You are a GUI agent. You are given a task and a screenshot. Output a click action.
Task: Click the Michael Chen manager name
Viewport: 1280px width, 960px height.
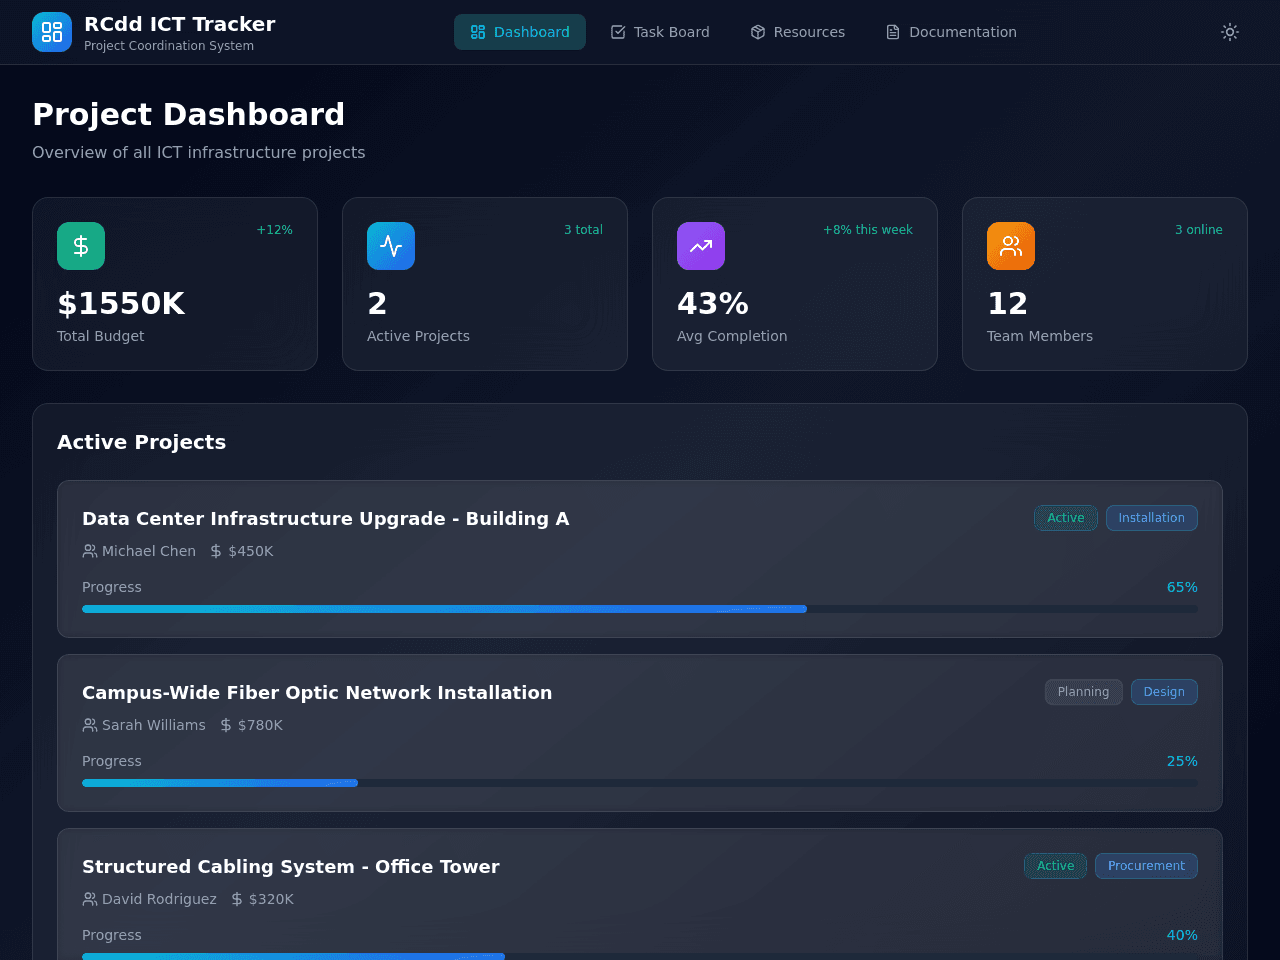click(x=149, y=551)
